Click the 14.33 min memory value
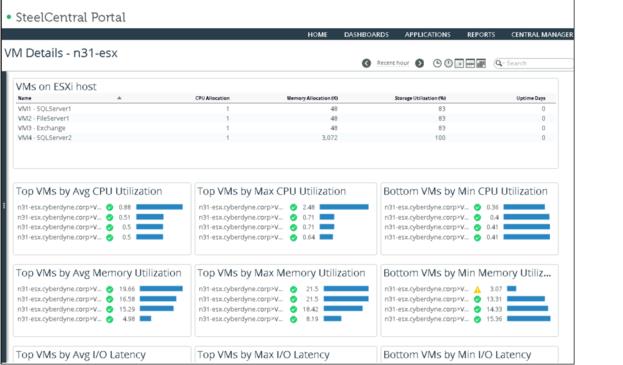Screen dimensions: 623x365 pos(494,309)
